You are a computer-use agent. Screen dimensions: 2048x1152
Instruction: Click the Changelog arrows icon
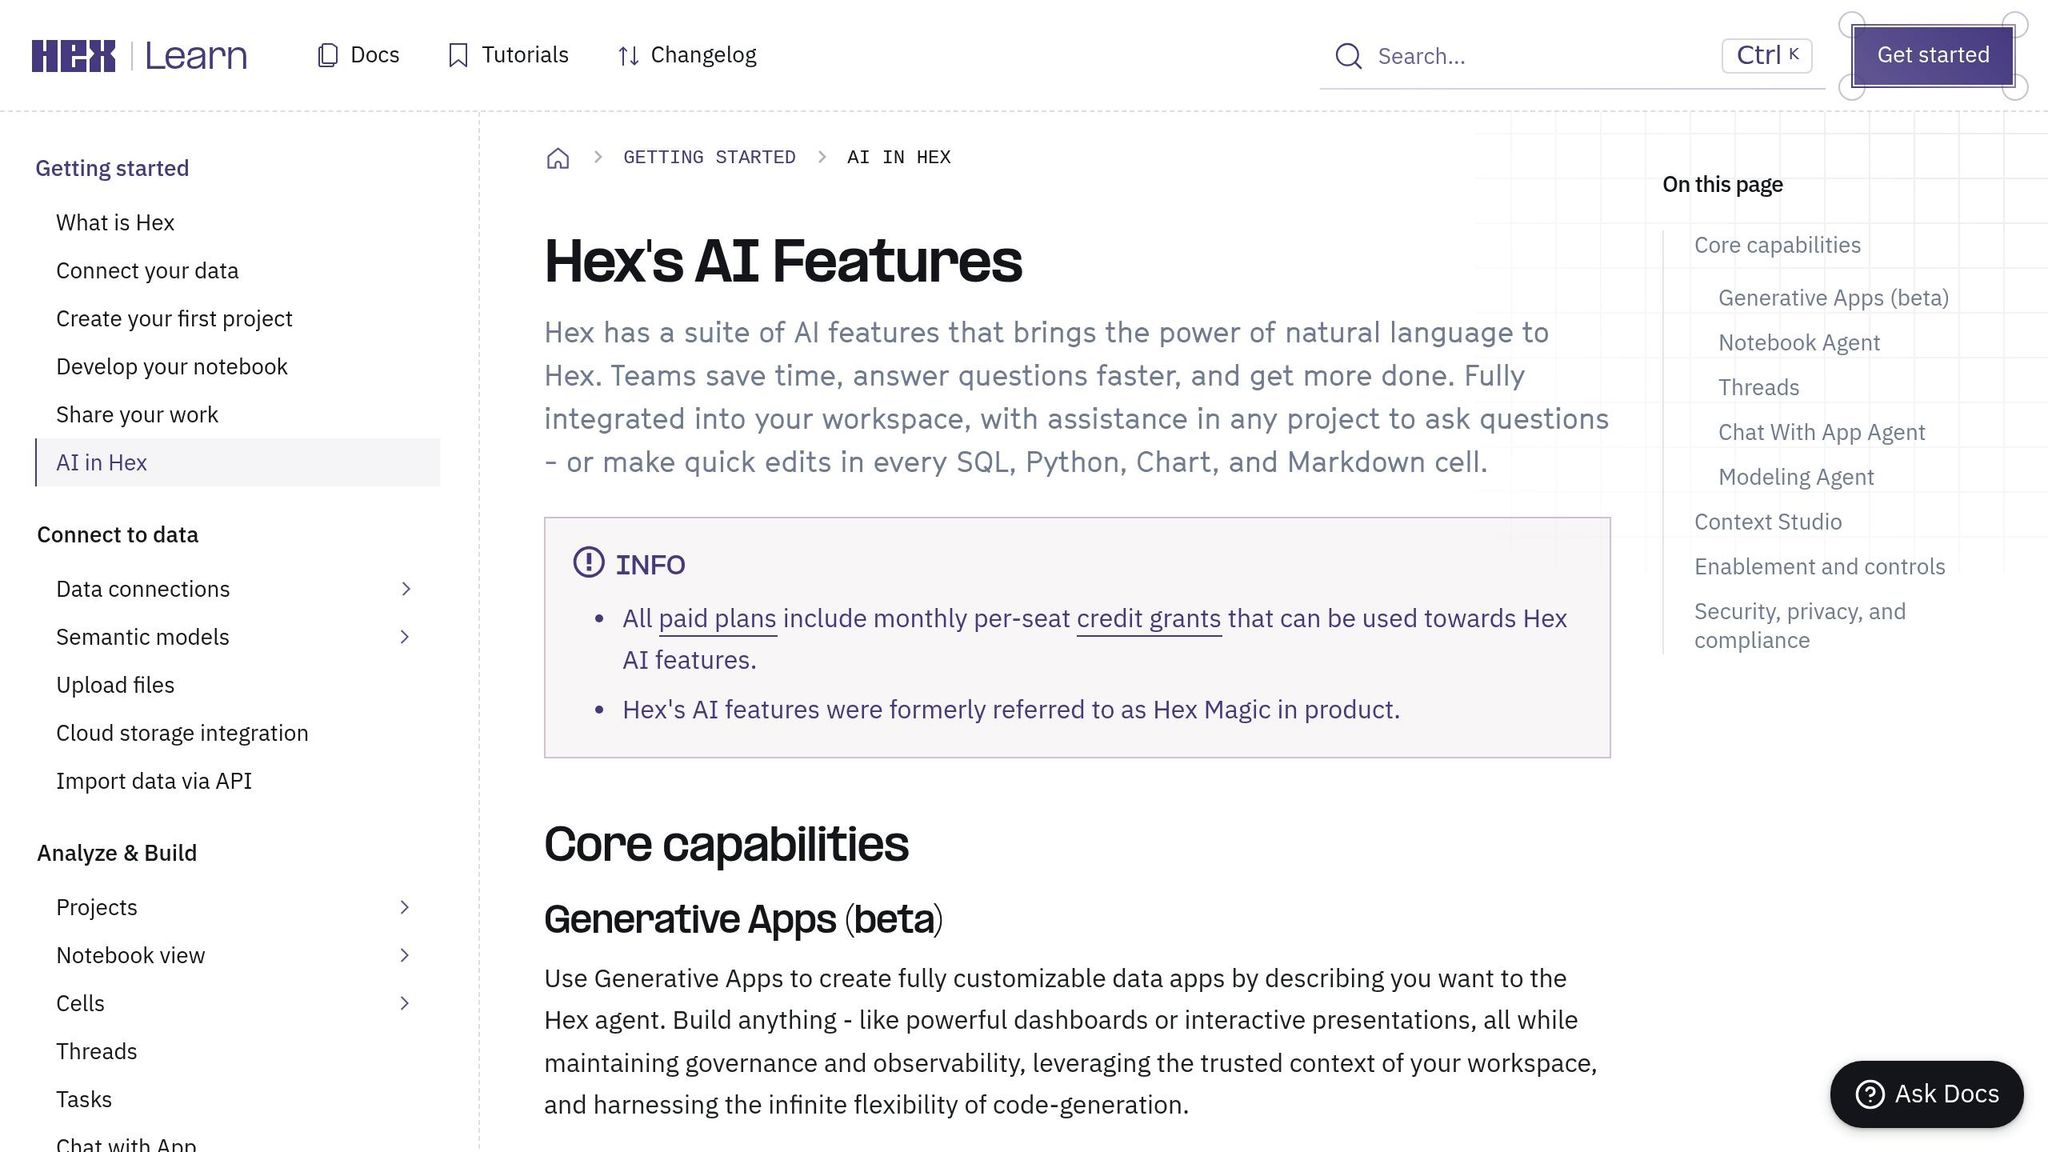[x=628, y=56]
